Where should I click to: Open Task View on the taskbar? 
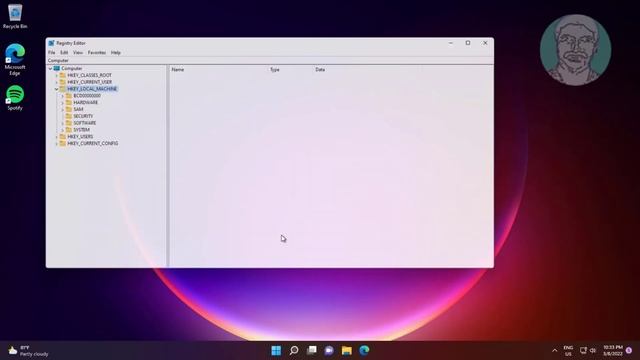coord(312,351)
